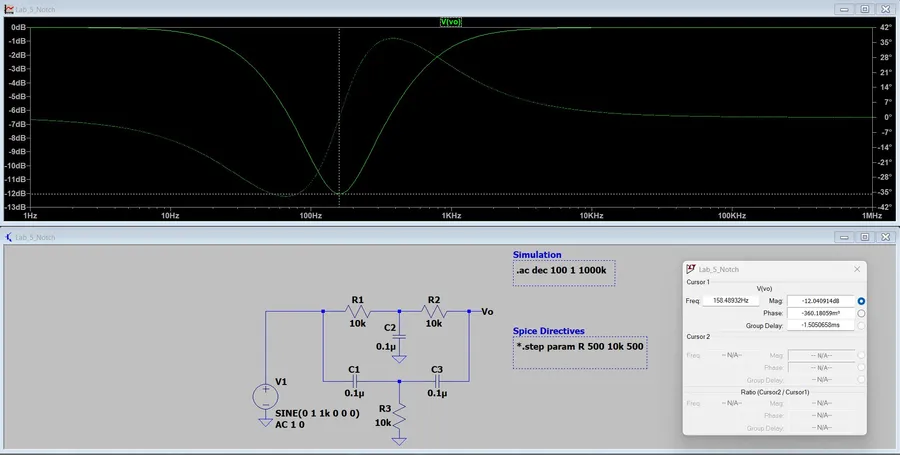Click cursor dialog LTspice title icon
900x455 pixels.
tap(691, 269)
